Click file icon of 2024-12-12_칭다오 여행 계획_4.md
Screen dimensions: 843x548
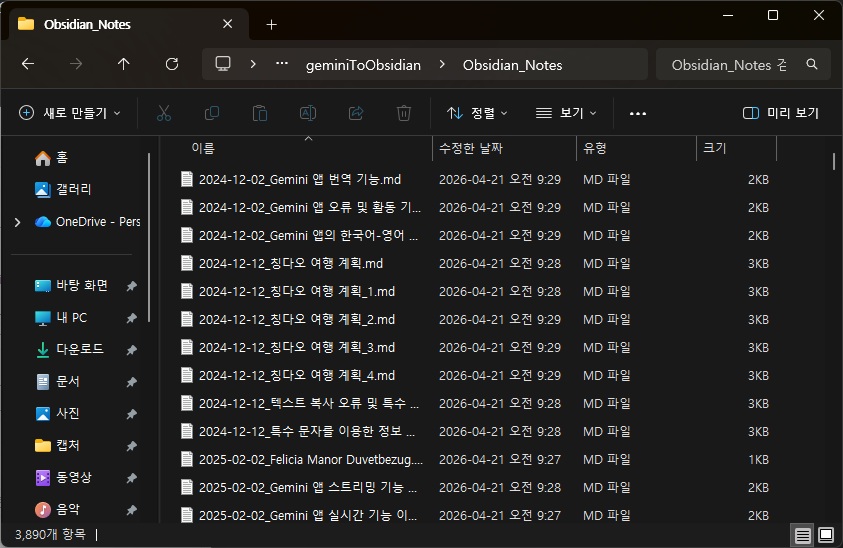[187, 375]
